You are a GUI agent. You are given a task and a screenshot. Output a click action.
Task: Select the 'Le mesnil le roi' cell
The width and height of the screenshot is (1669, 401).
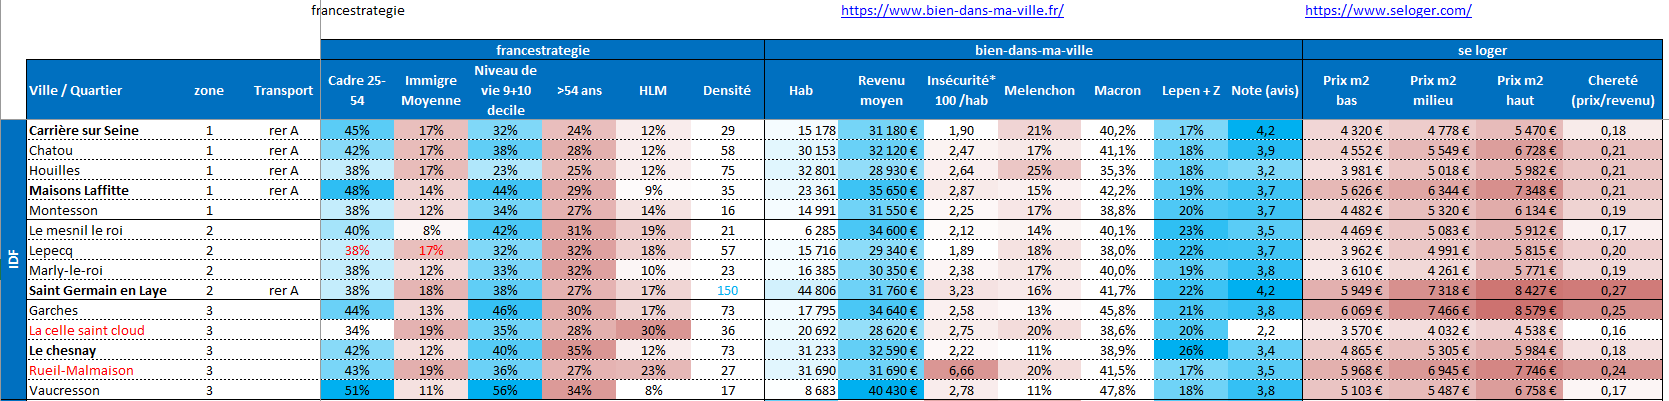[102, 230]
